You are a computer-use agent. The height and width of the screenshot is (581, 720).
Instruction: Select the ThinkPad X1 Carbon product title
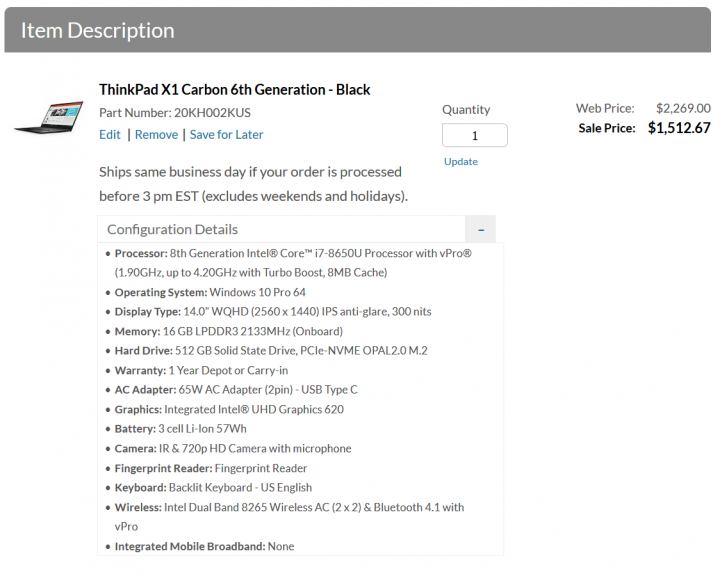coord(235,90)
